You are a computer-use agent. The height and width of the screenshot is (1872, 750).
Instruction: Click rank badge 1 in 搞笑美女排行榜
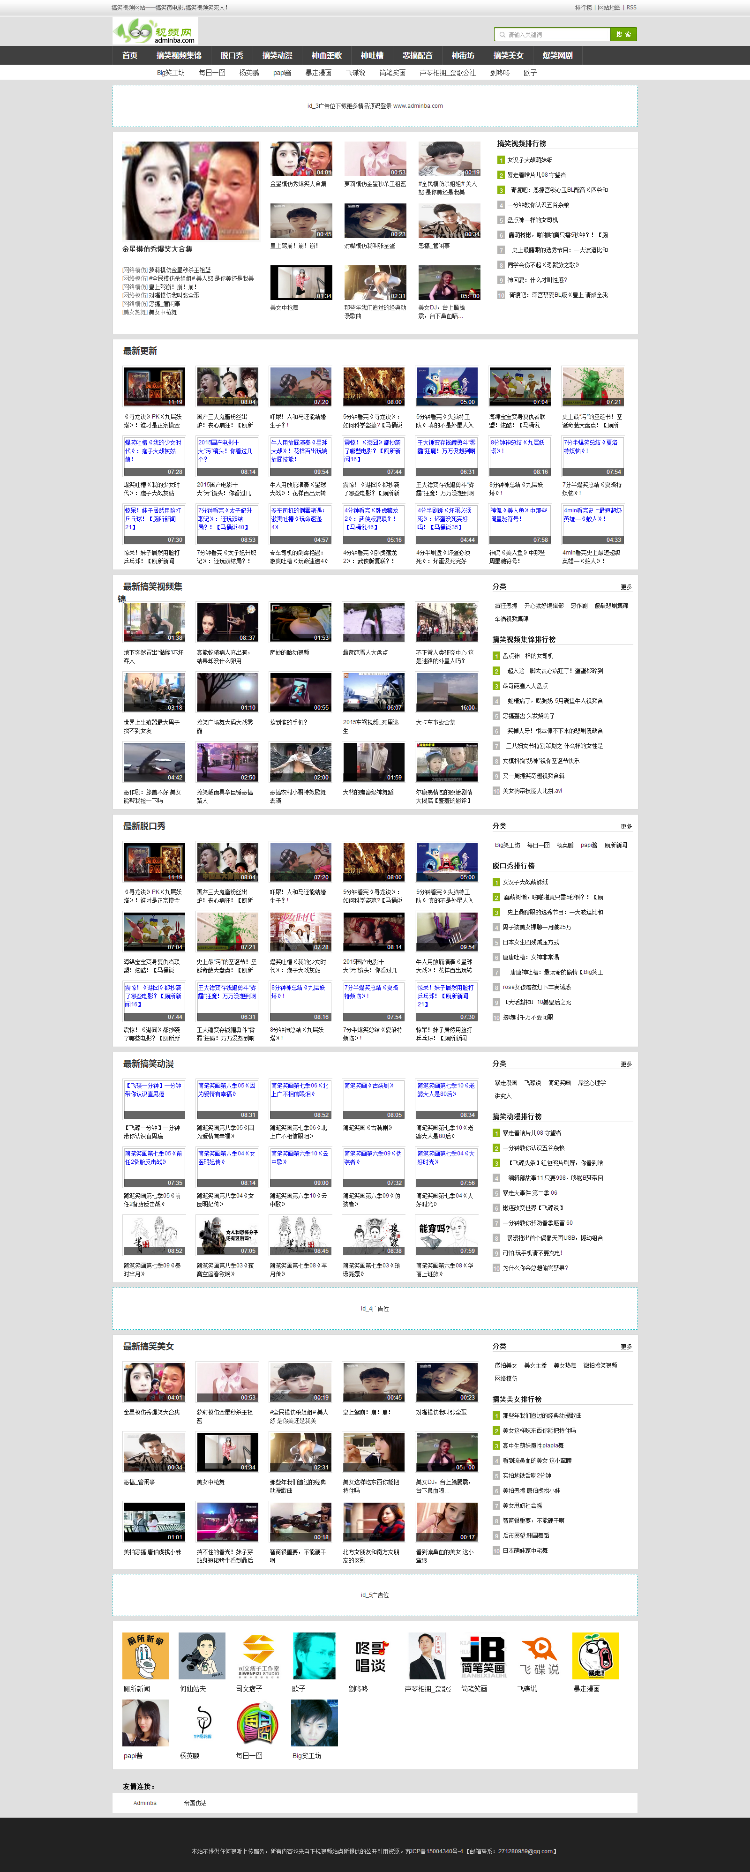(496, 1415)
